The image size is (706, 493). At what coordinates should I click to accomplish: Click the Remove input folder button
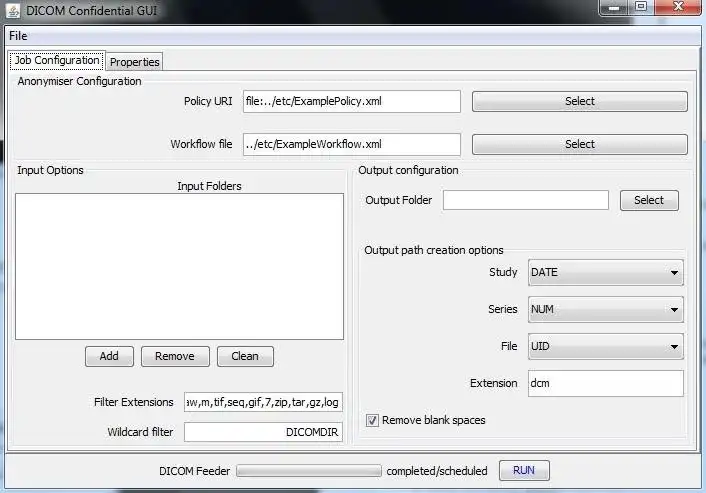coord(175,356)
